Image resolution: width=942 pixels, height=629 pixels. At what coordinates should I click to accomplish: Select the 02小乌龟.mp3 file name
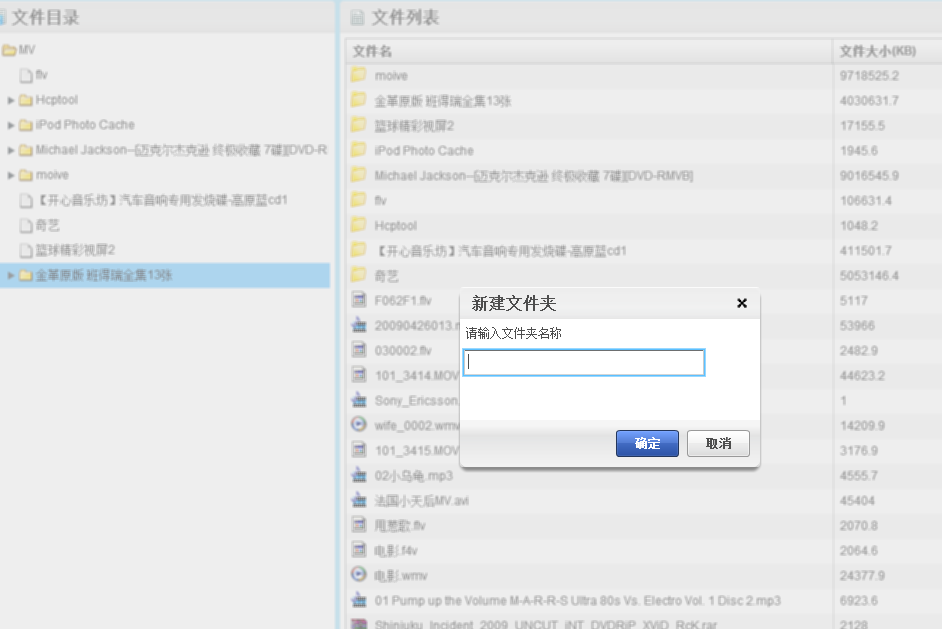point(413,476)
